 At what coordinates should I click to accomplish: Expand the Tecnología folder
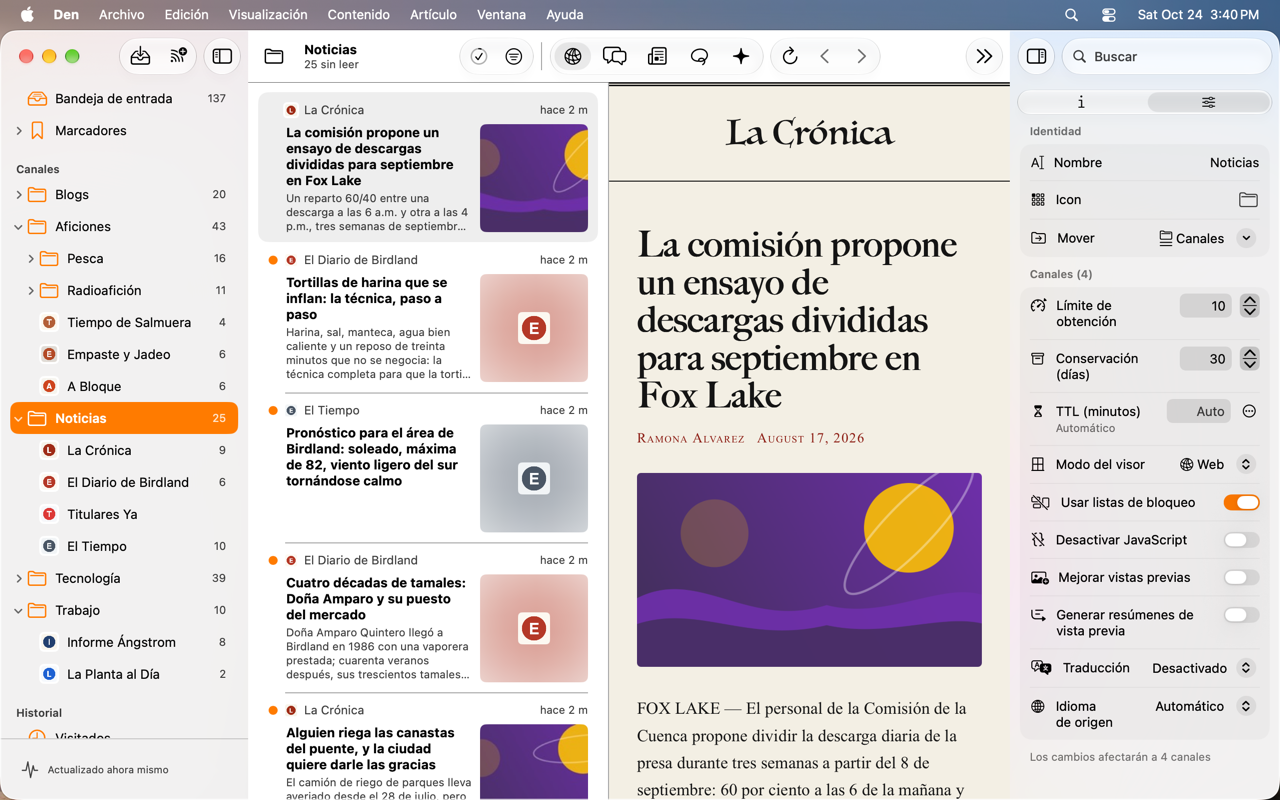point(19,579)
